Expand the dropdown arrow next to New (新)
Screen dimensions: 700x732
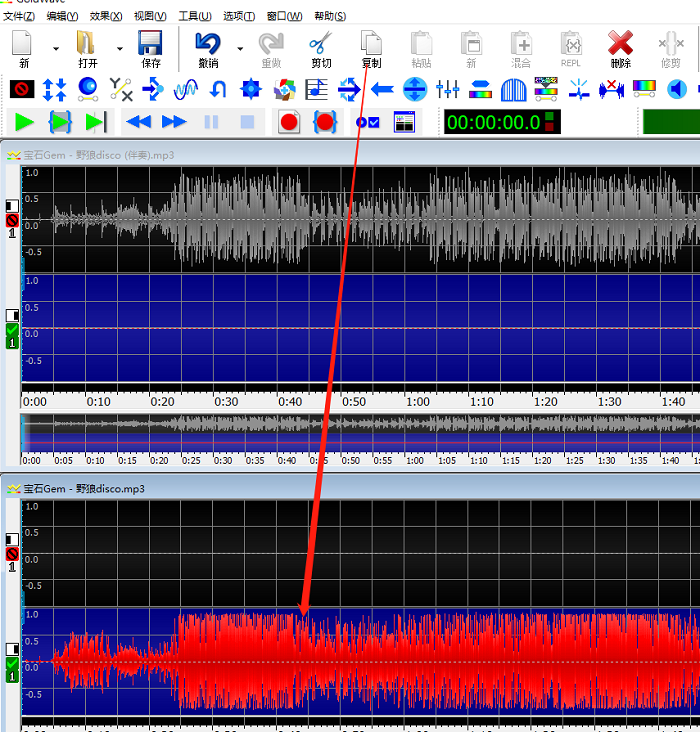(55, 48)
